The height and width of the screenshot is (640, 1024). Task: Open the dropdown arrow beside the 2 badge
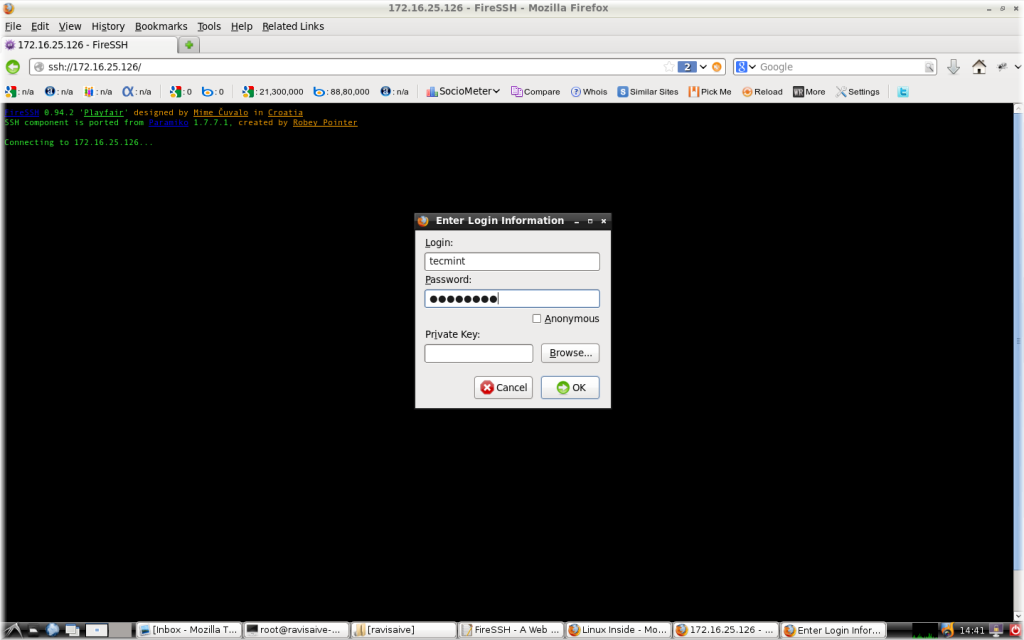pos(703,67)
